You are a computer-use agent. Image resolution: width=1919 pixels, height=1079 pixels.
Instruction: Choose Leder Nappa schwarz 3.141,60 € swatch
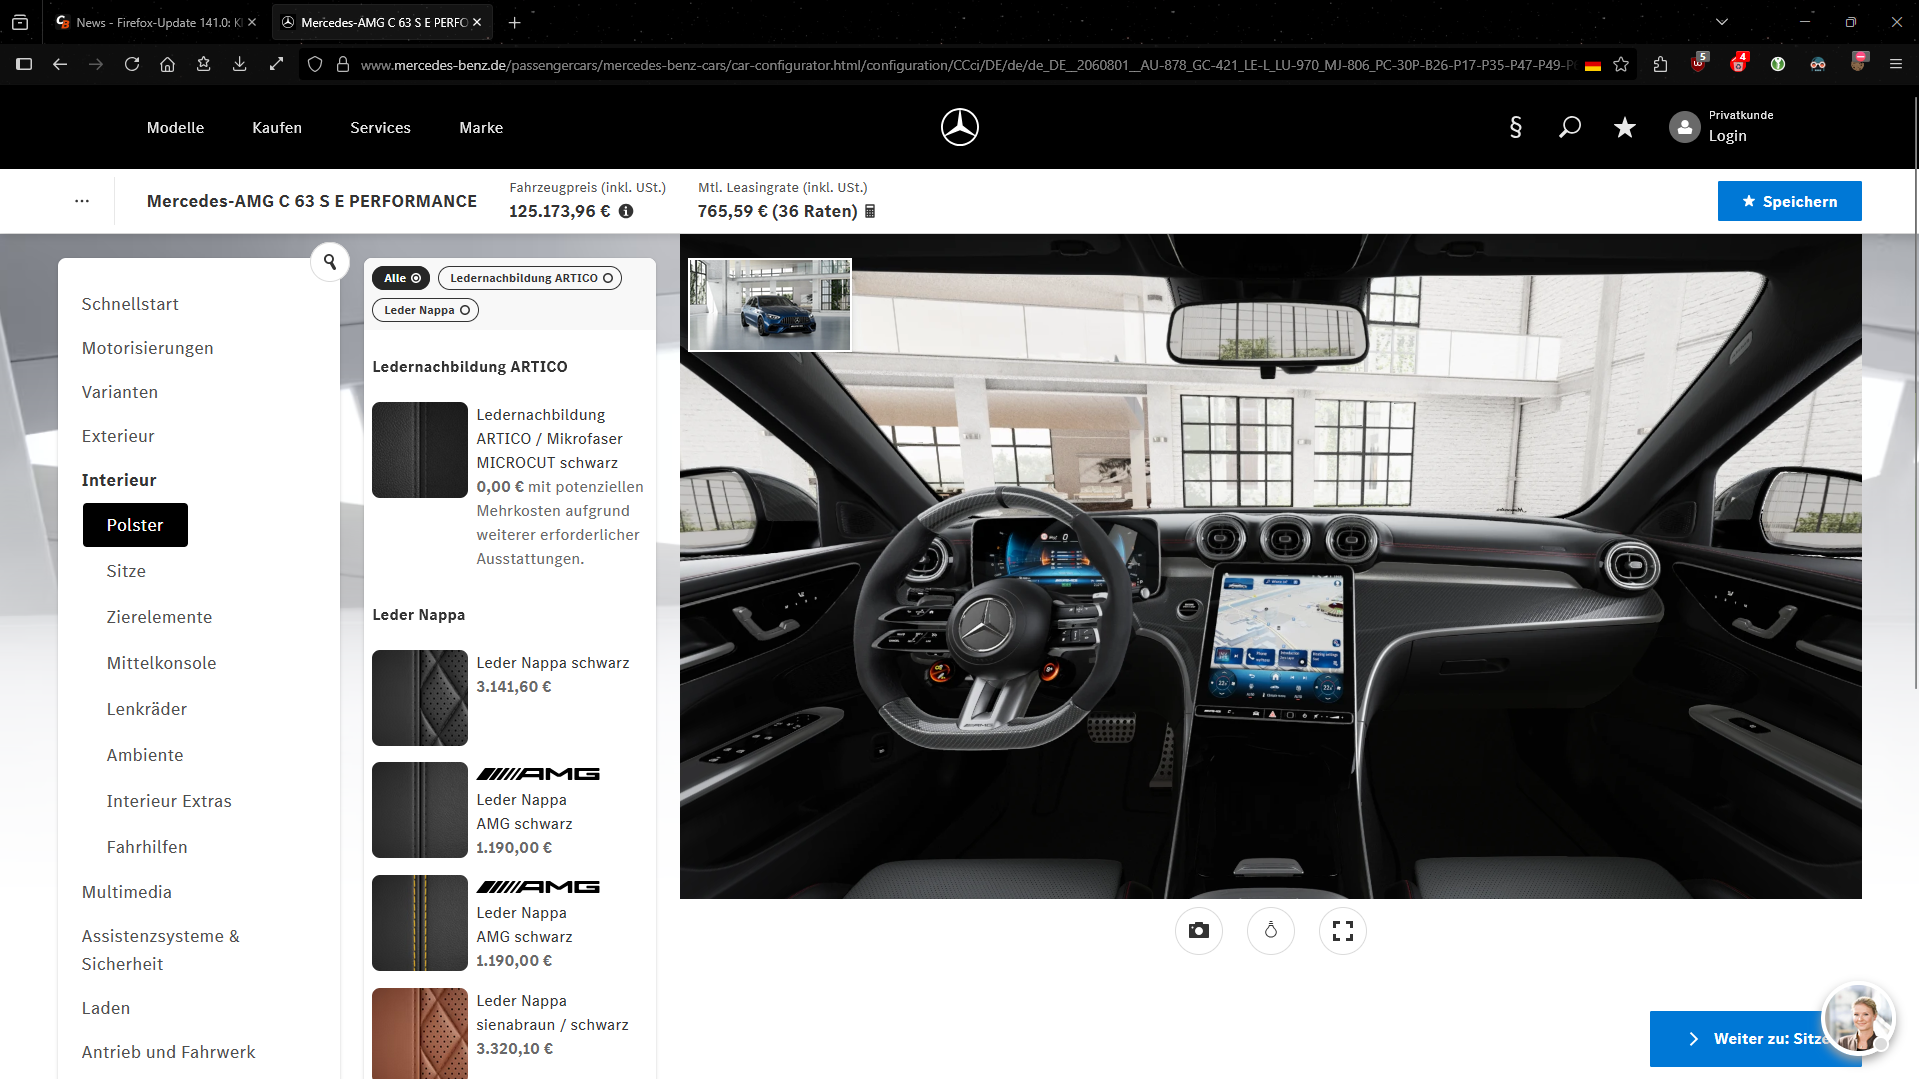[419, 698]
